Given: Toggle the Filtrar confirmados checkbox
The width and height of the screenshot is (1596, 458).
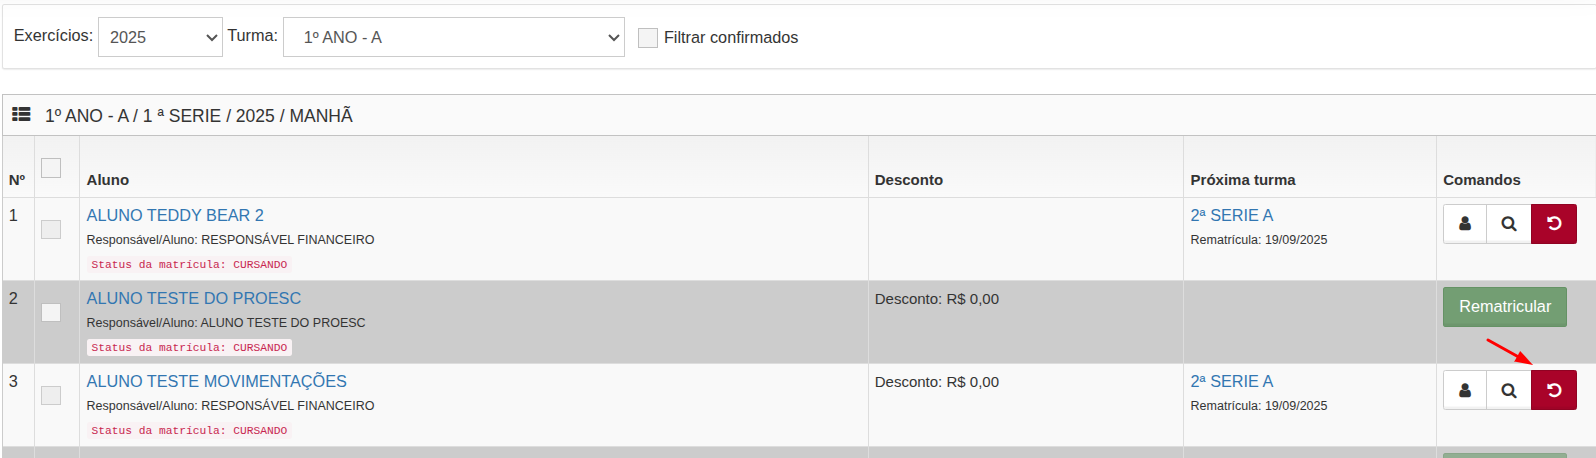Looking at the screenshot, I should click(x=648, y=38).
